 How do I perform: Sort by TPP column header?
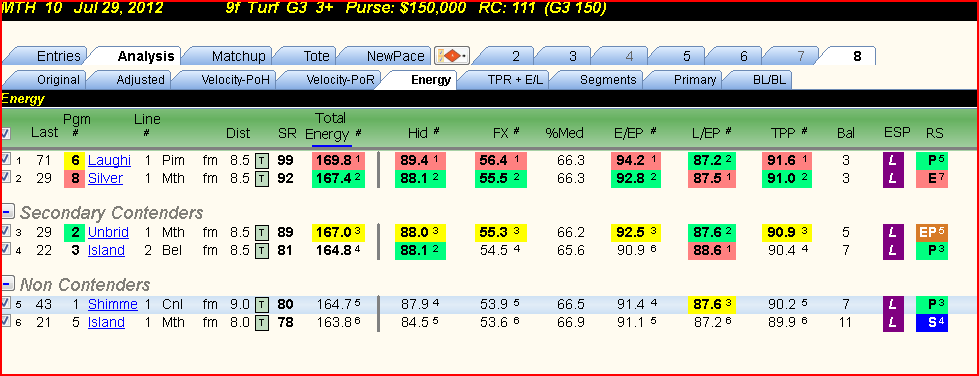coord(789,133)
